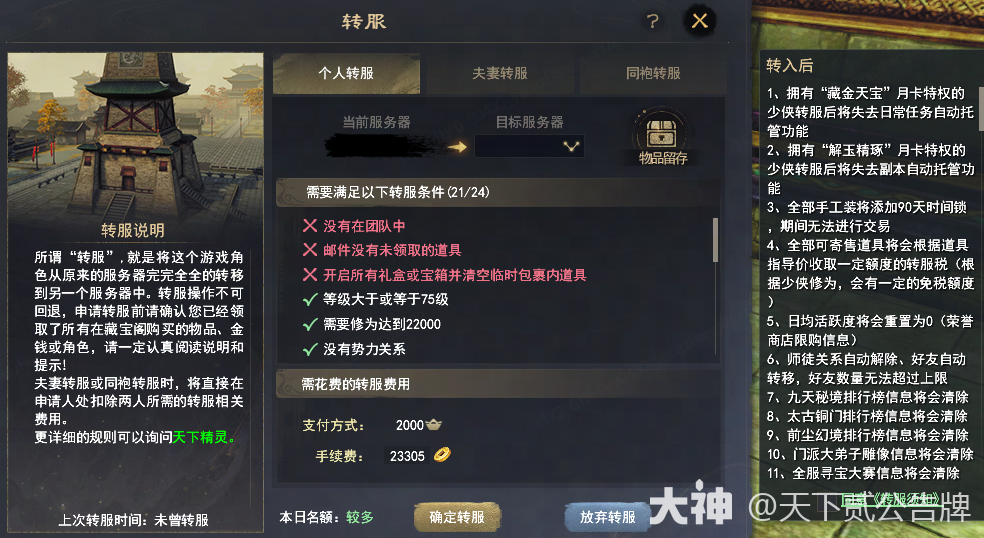
Task: Click the 确定转服 button
Action: click(x=457, y=517)
